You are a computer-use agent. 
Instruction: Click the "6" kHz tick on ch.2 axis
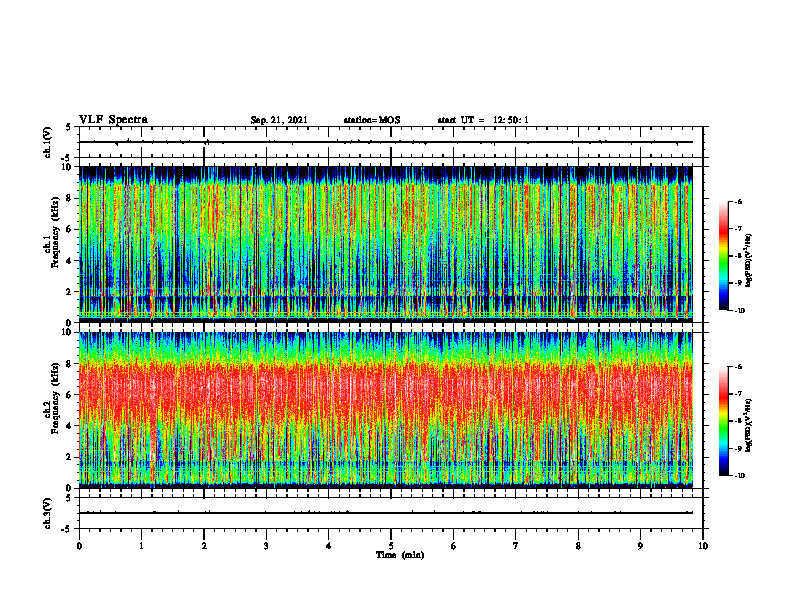69,395
